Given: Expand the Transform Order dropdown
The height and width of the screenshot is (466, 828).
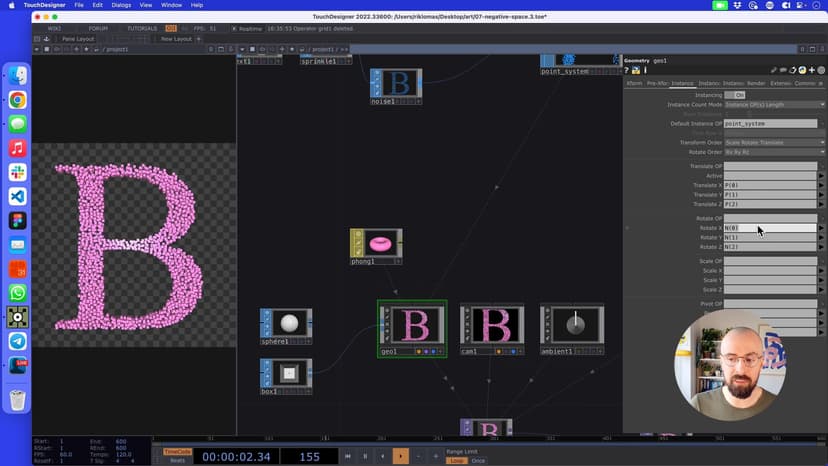Looking at the screenshot, I should point(774,143).
